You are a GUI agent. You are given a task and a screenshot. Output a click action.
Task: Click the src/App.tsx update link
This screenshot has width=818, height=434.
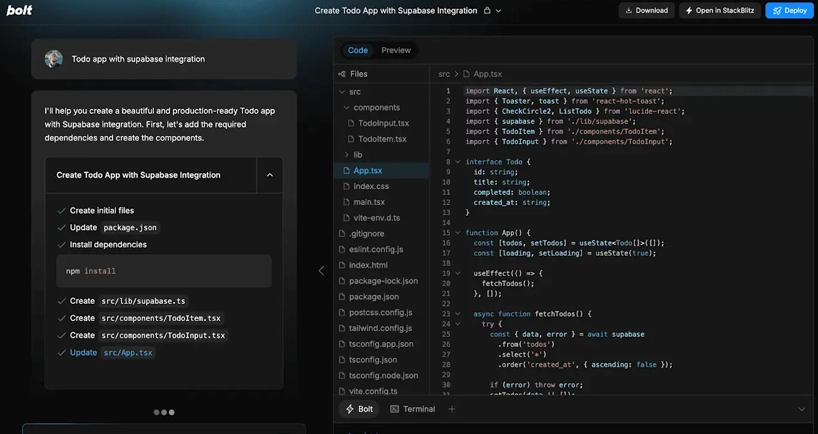click(x=127, y=353)
